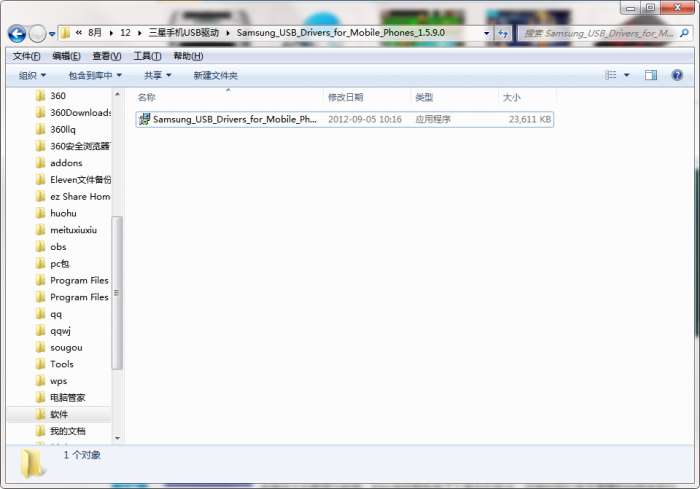Screen dimensions: 700x489
Task: Open the view options dropdown arrow
Action: click(627, 75)
